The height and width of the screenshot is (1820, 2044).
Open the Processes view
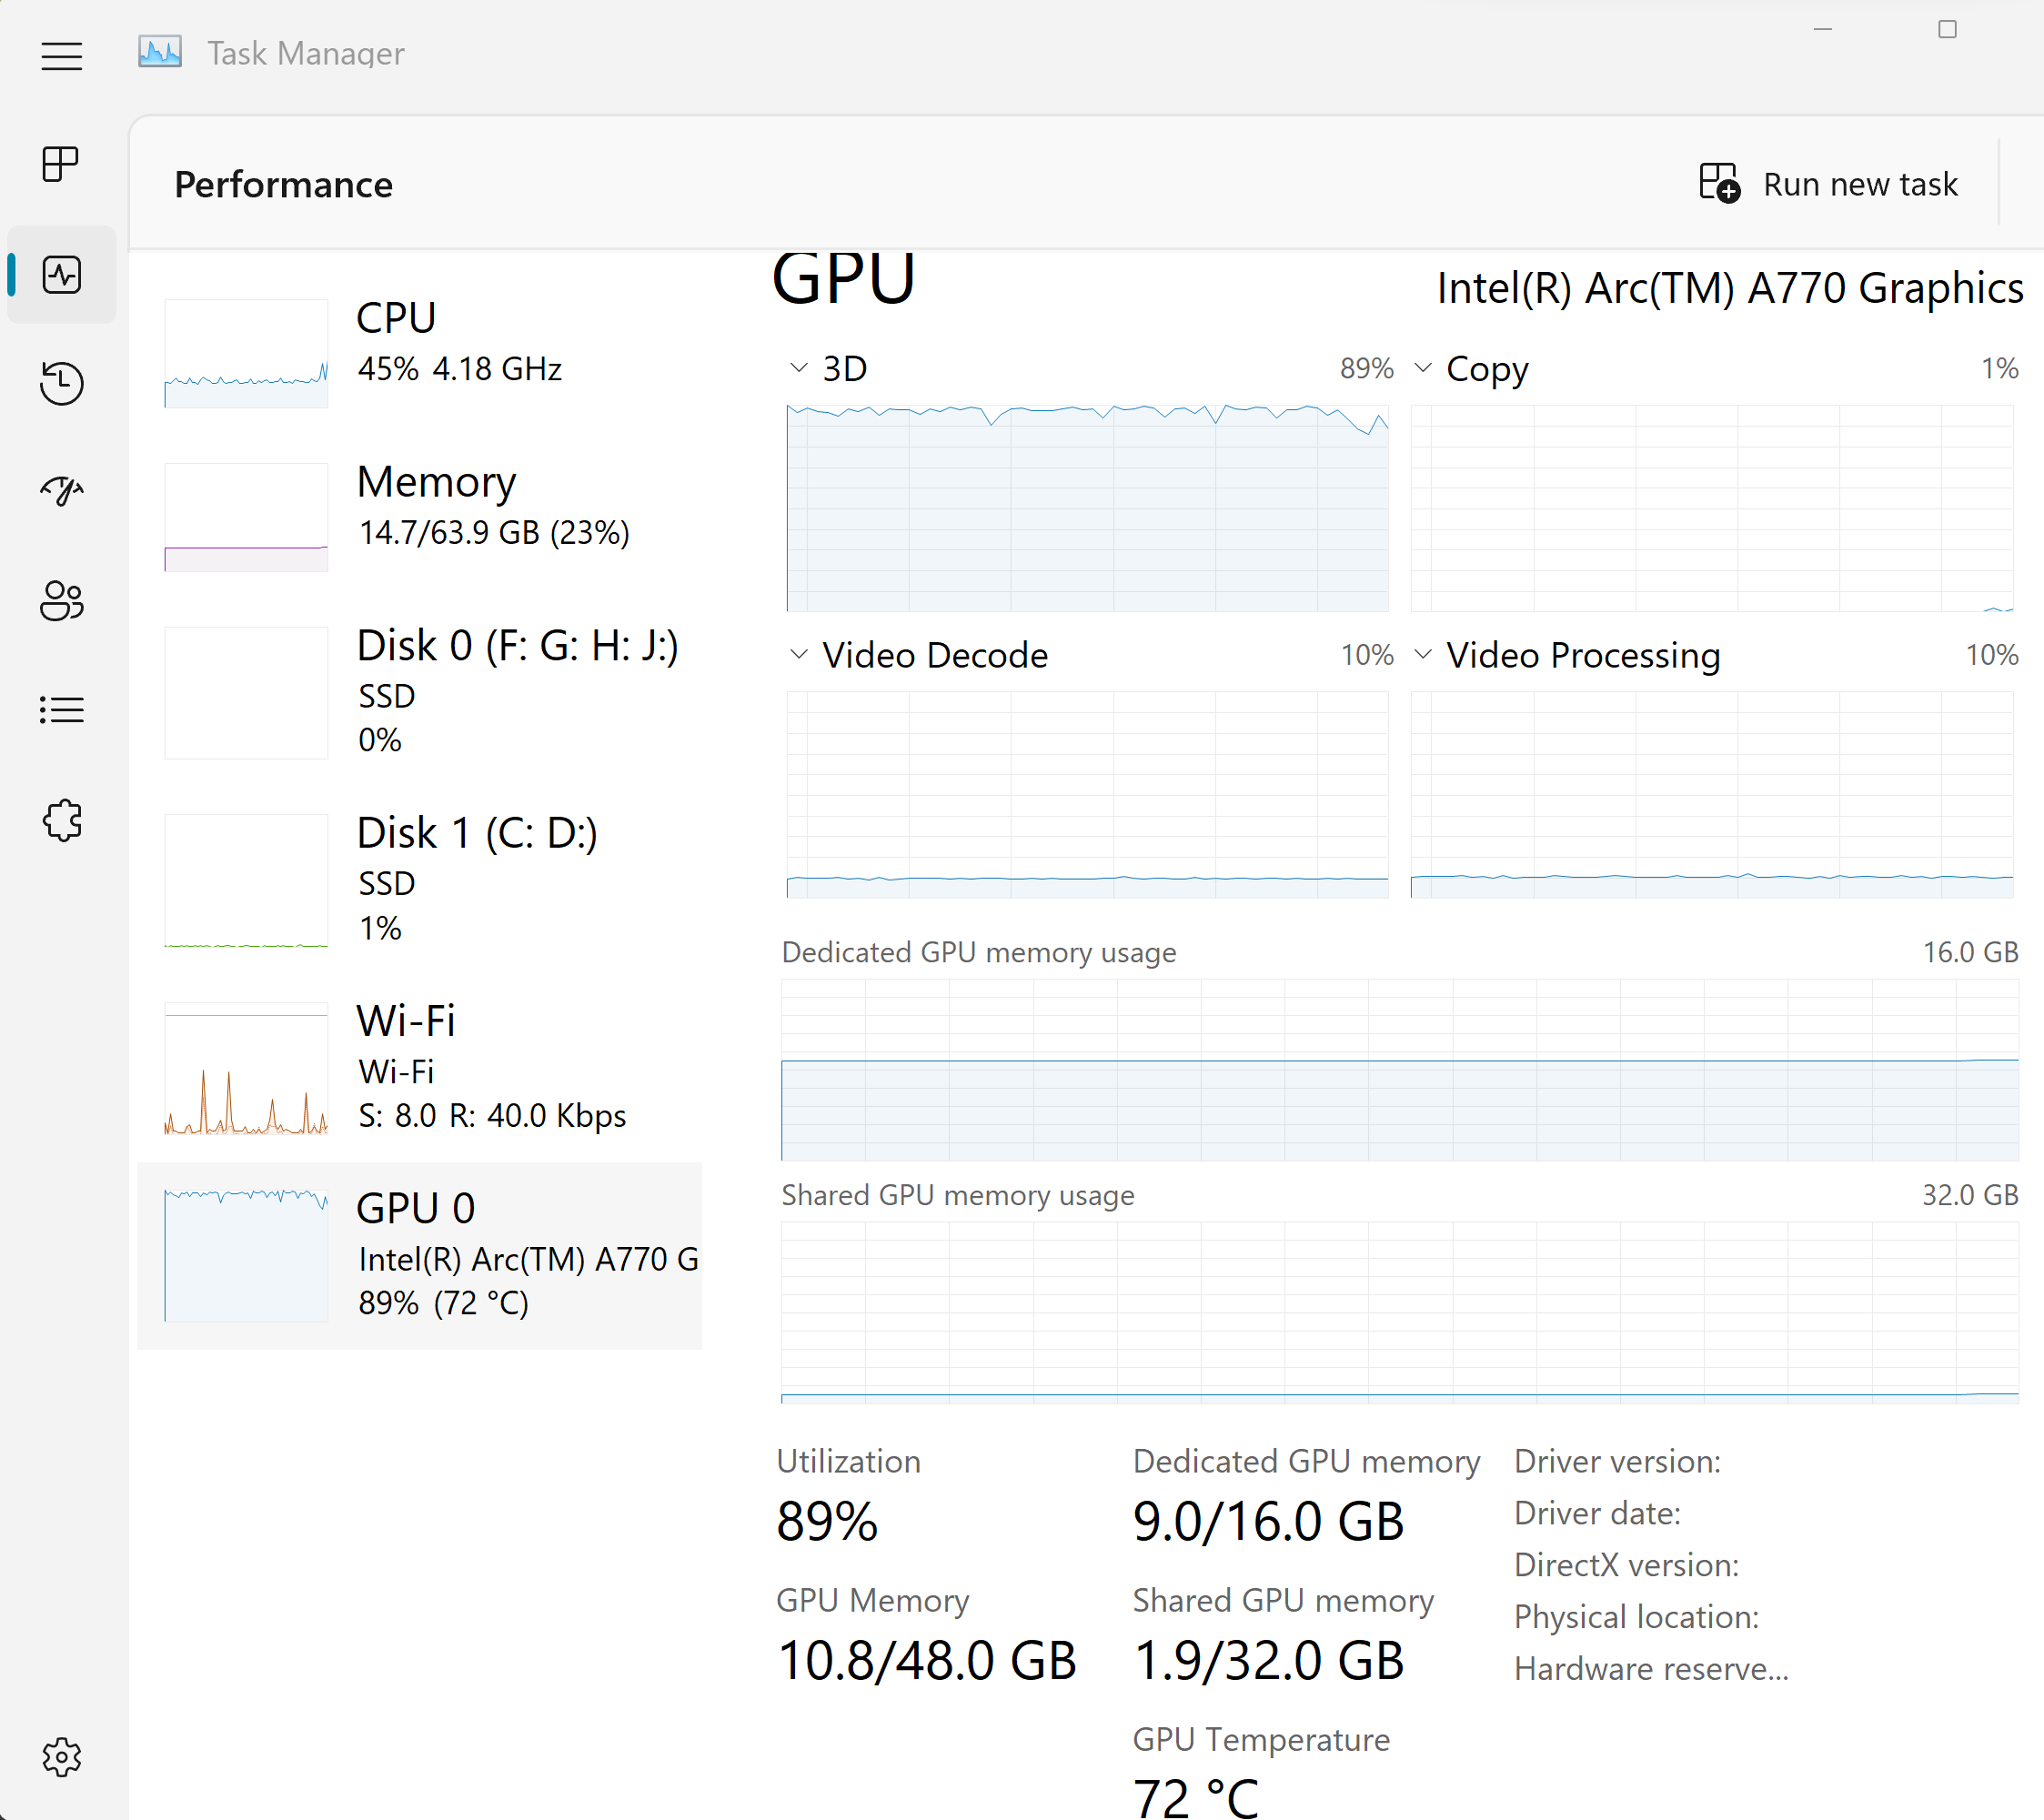(x=61, y=165)
